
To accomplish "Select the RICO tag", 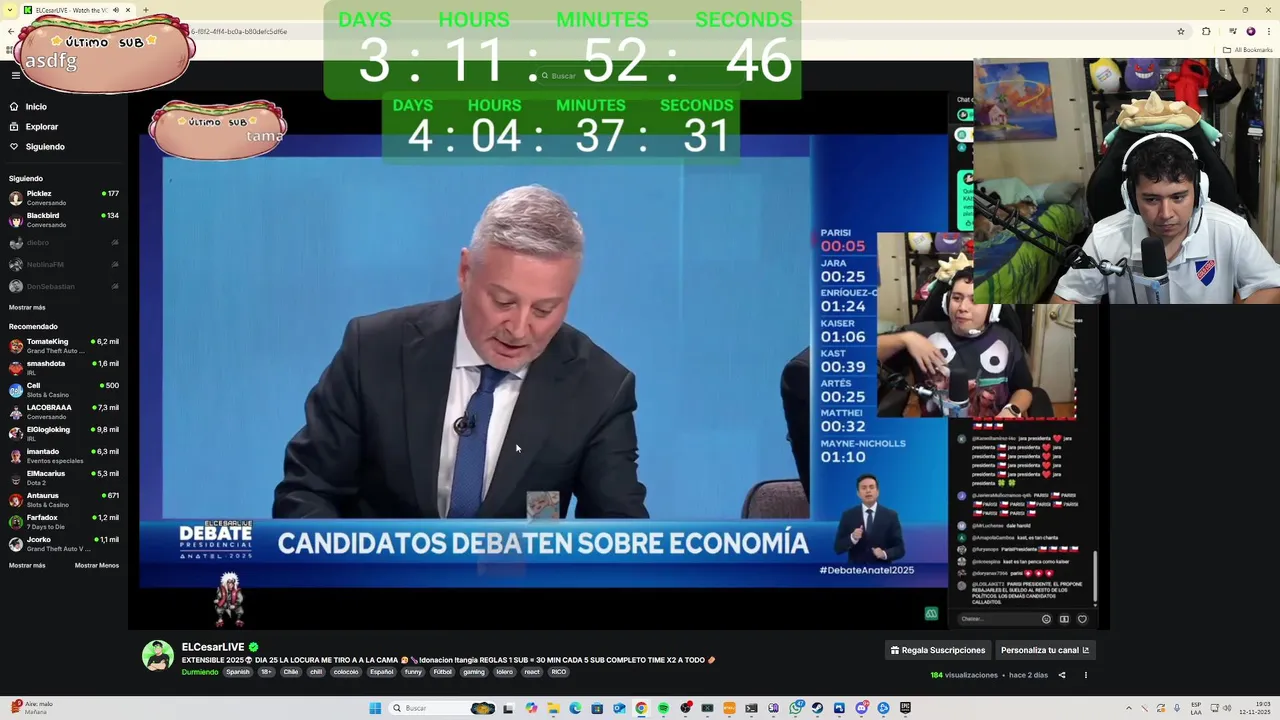I will (x=558, y=672).
